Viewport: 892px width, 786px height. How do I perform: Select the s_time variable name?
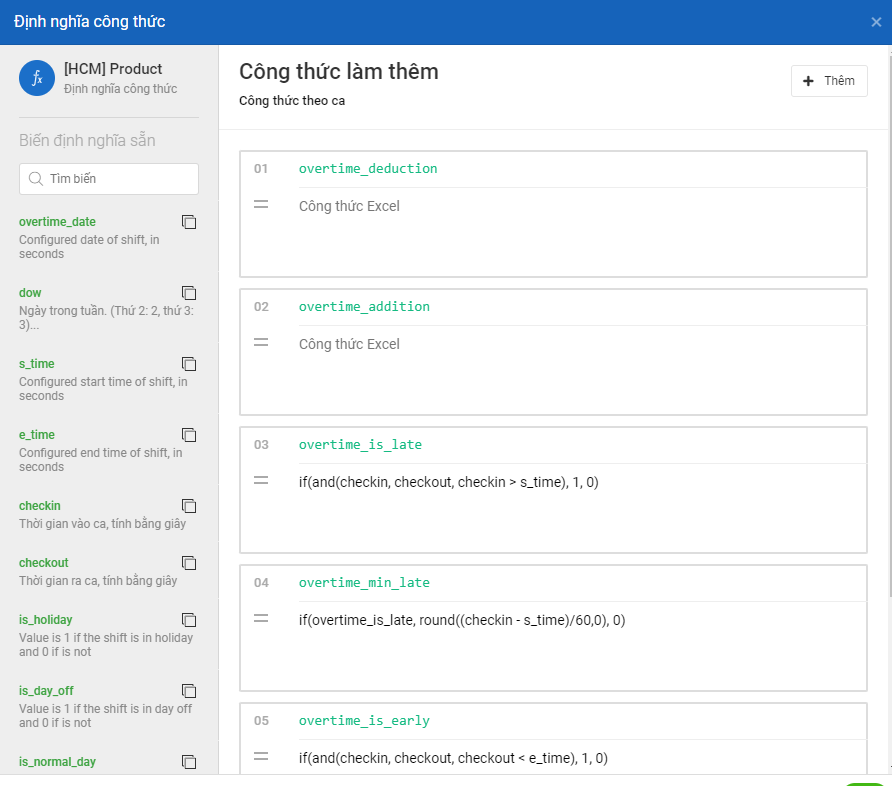click(37, 364)
